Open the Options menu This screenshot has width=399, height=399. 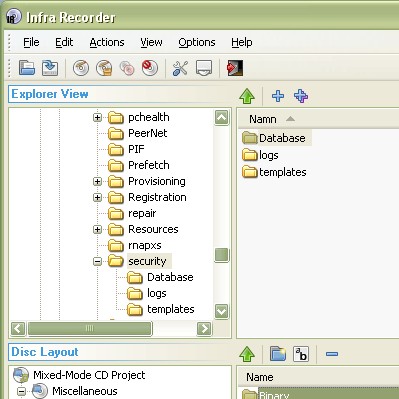[197, 42]
